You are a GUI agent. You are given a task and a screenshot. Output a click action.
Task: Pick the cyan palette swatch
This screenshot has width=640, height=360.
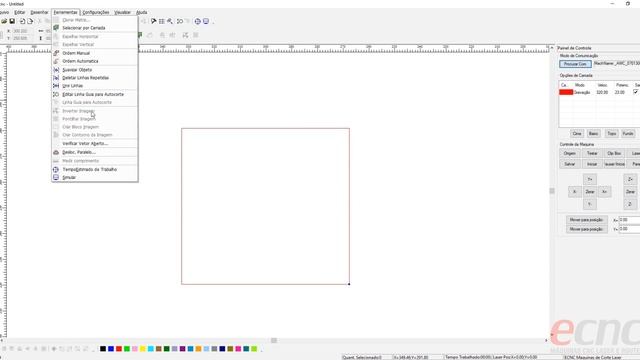[x=151, y=349]
